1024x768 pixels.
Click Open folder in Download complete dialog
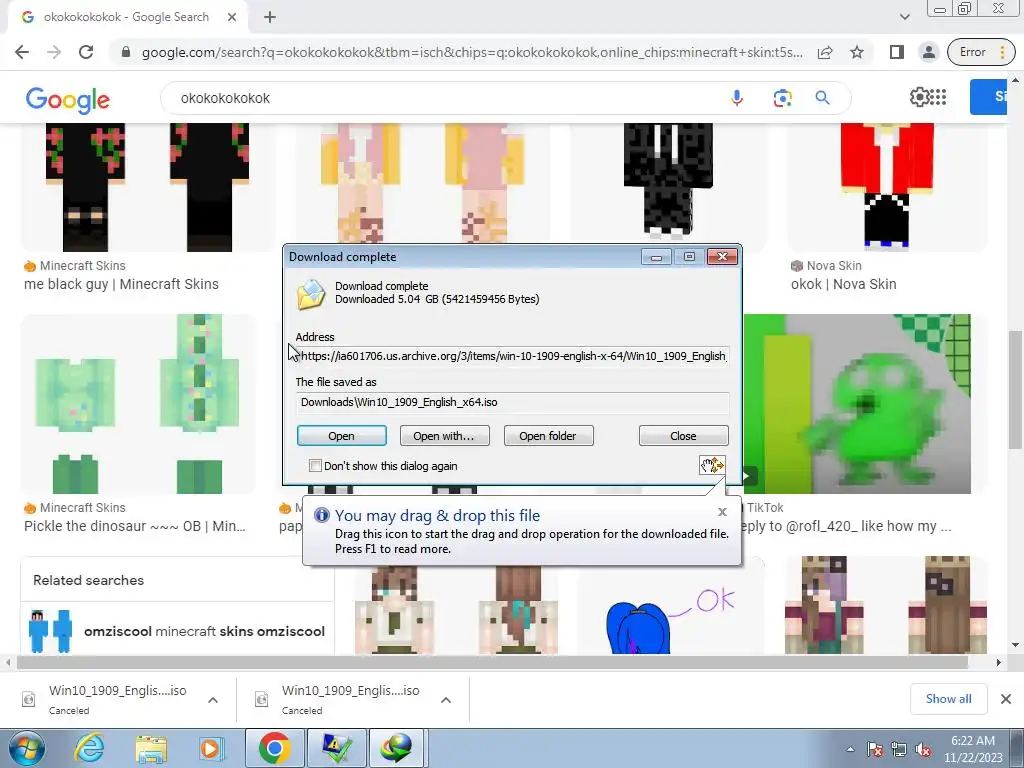pyautogui.click(x=548, y=436)
